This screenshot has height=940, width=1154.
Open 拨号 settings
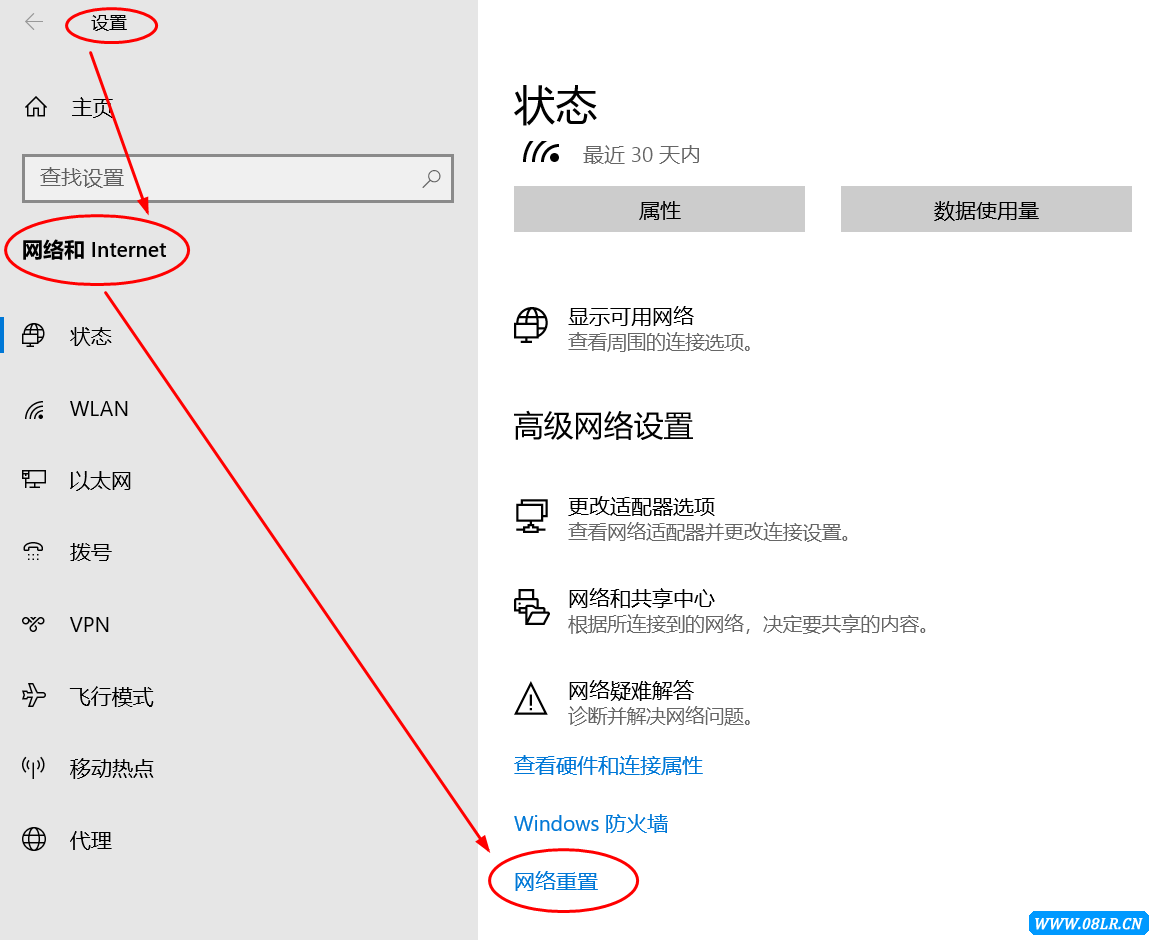coord(91,552)
